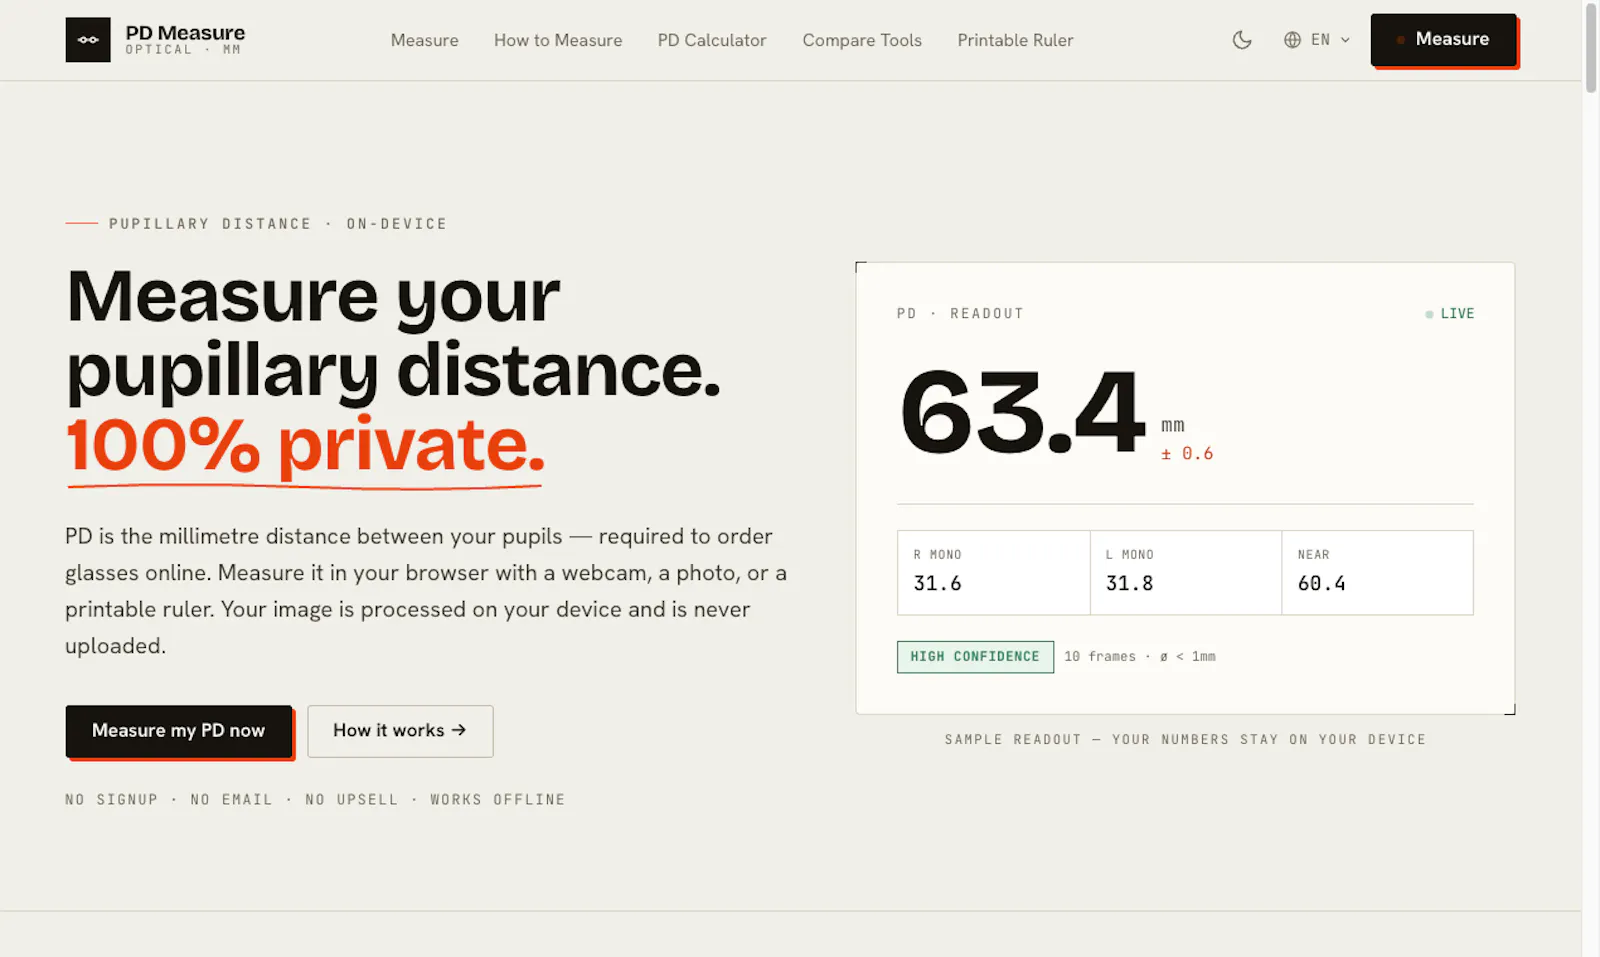Click the 63.4 PD readout value

click(x=1022, y=412)
